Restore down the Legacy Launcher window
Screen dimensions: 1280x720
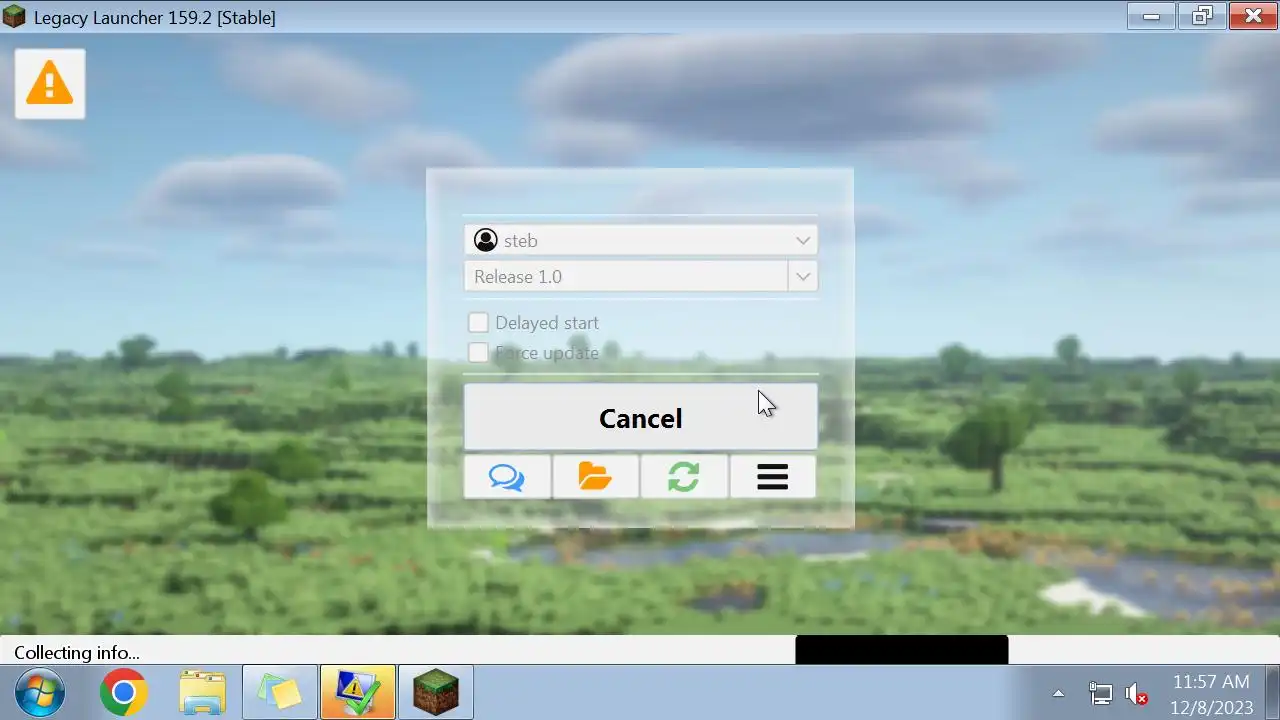tap(1202, 16)
